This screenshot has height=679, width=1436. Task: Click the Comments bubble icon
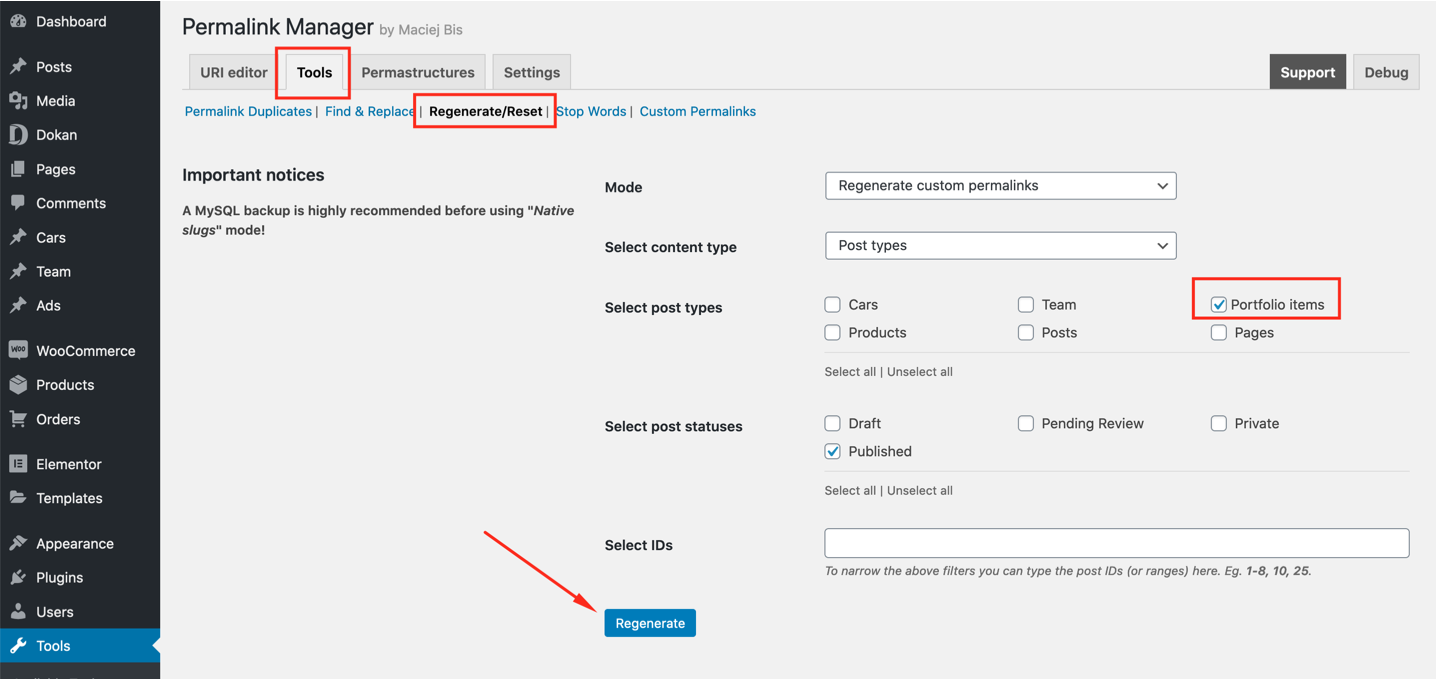(18, 203)
